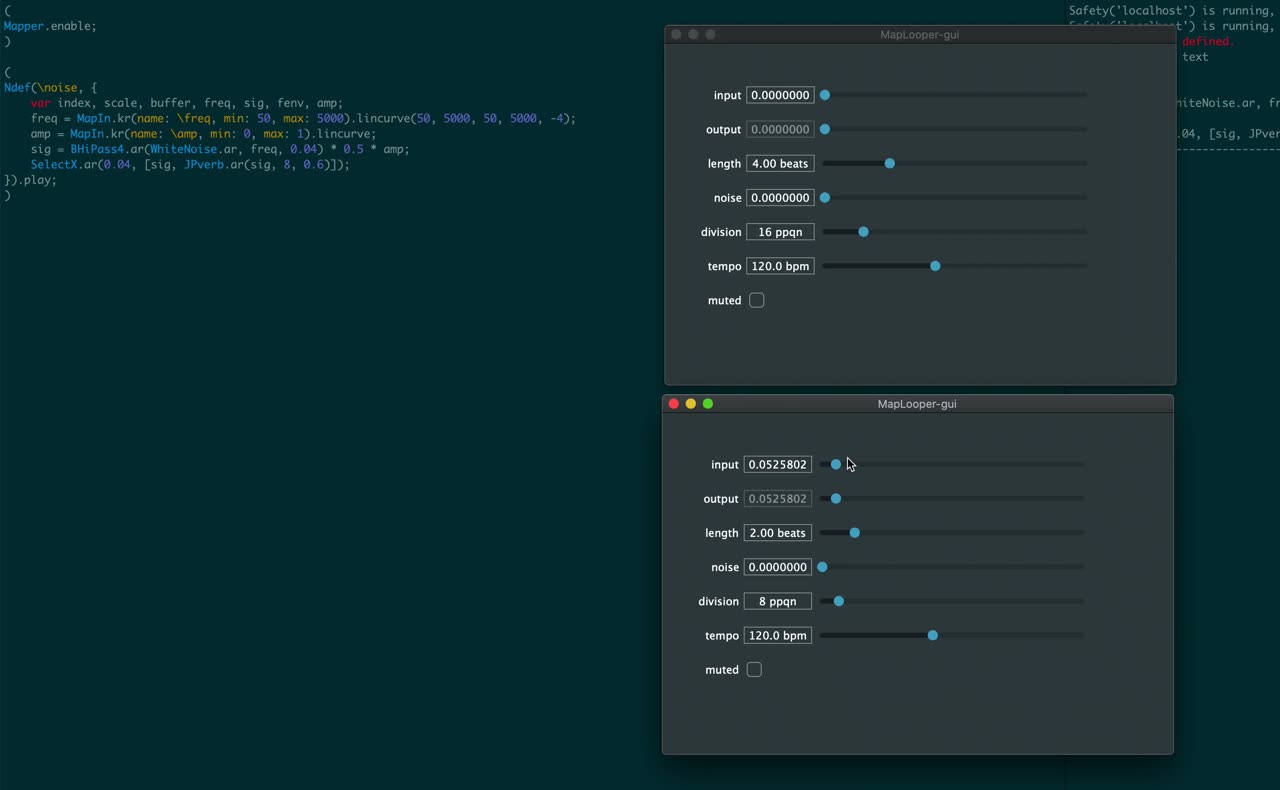Minimize the lower MapLooper-gui window with yellow button
The image size is (1280, 790).
tap(691, 404)
